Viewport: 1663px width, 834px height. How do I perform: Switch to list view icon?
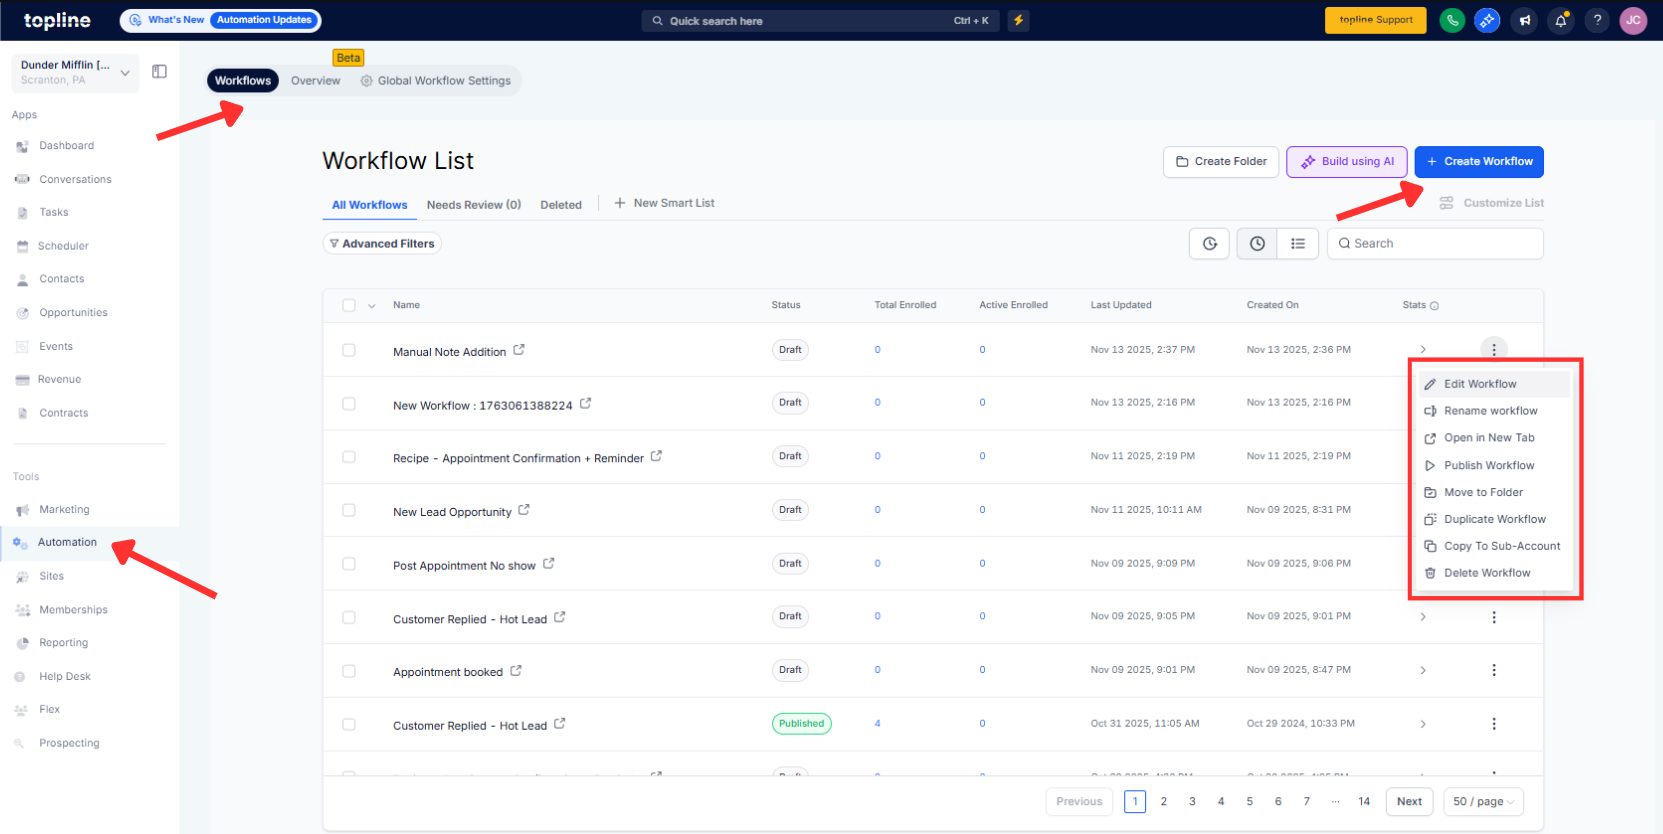(1298, 244)
